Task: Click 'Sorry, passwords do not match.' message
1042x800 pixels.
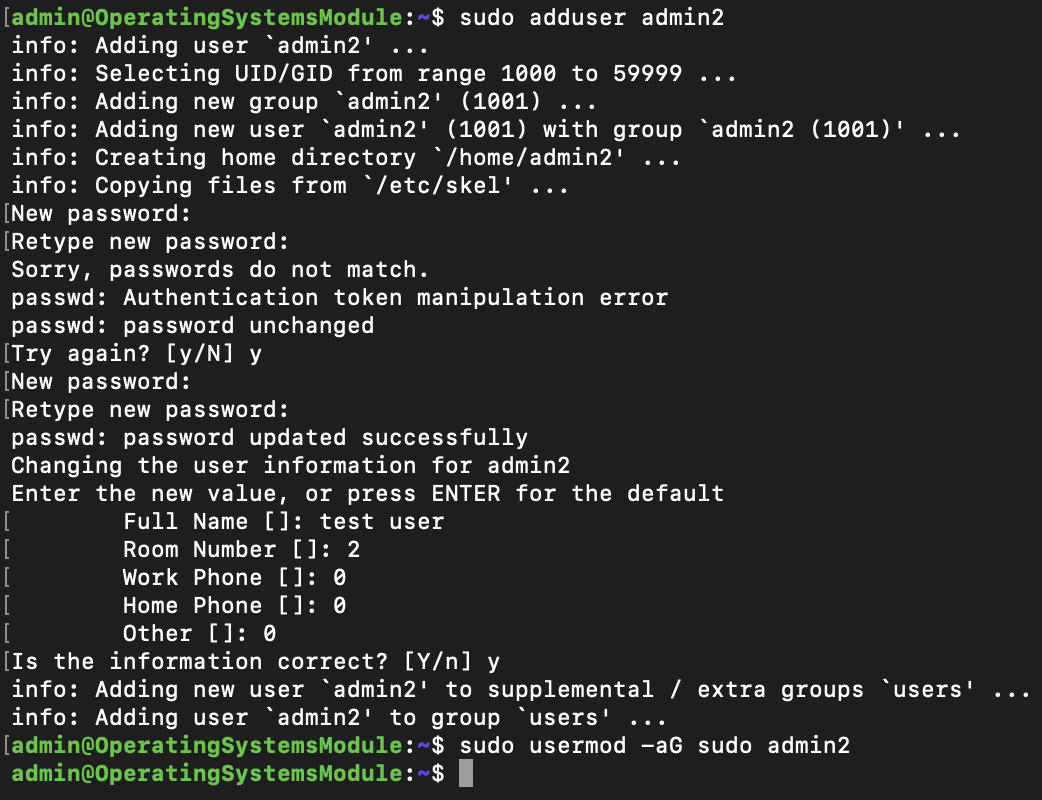Action: click(220, 269)
